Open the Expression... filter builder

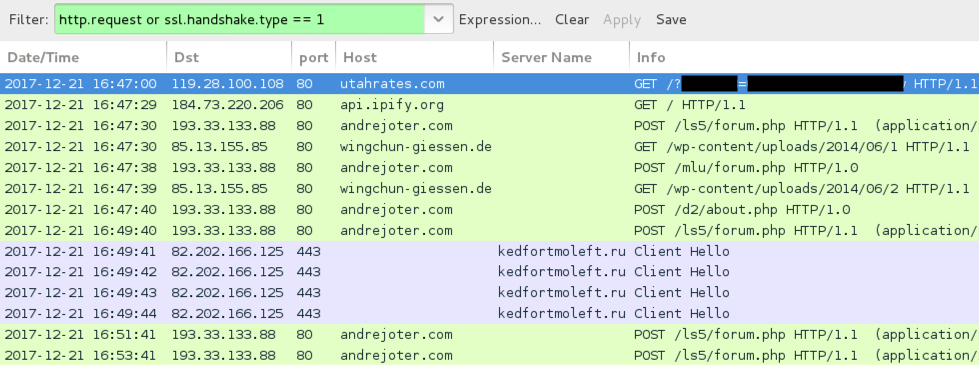pos(499,19)
